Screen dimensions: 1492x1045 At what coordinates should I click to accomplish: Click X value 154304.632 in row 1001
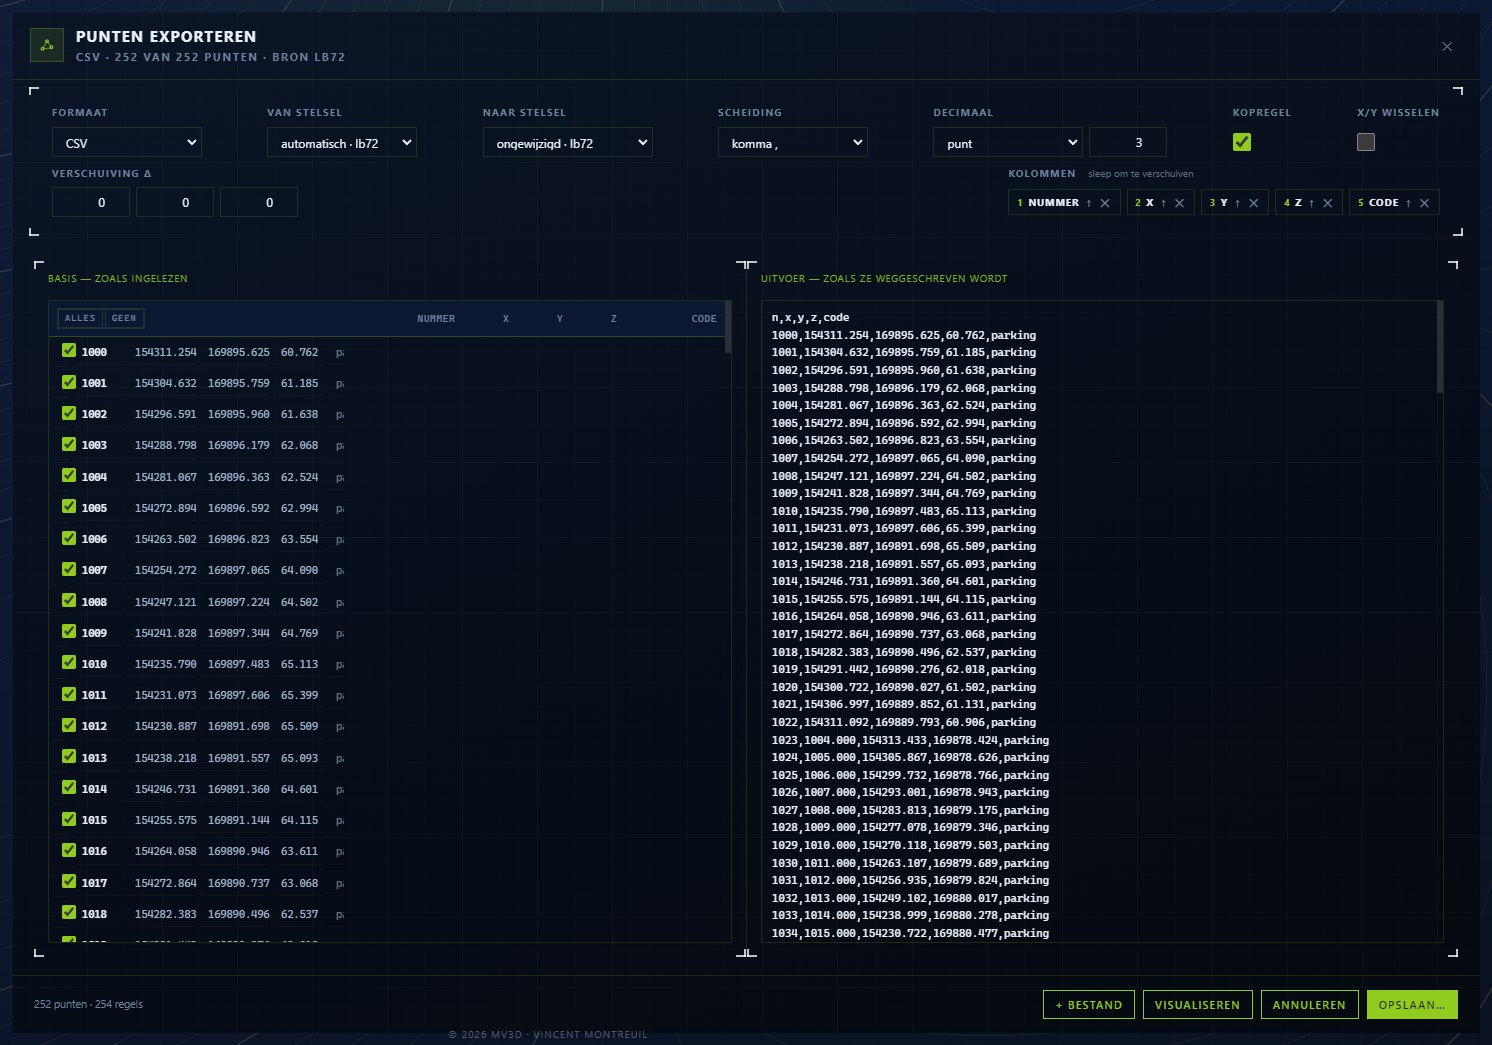[x=166, y=383]
